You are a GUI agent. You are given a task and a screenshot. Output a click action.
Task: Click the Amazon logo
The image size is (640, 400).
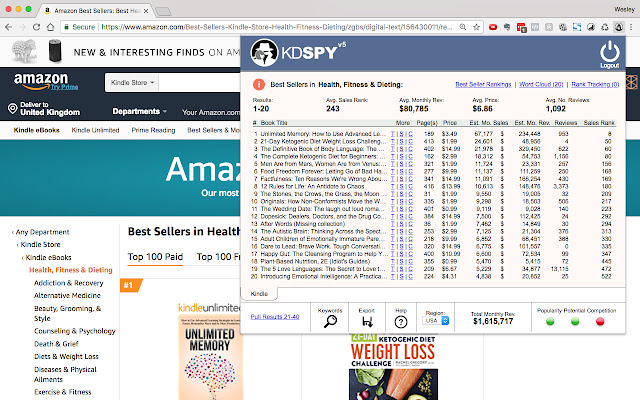[41, 80]
